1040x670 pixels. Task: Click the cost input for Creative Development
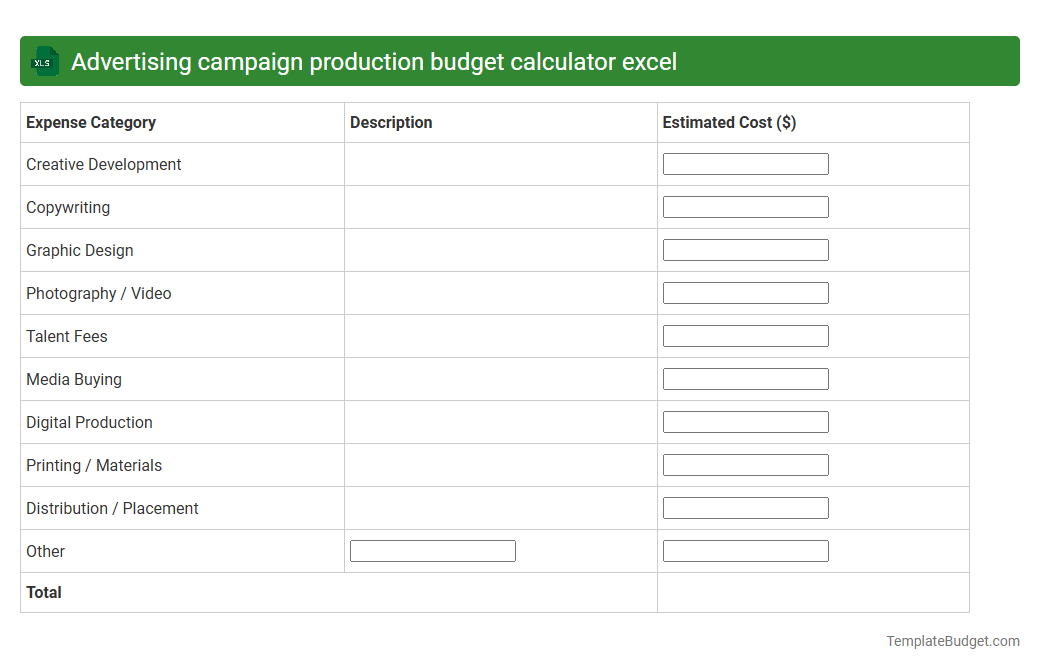coord(745,163)
